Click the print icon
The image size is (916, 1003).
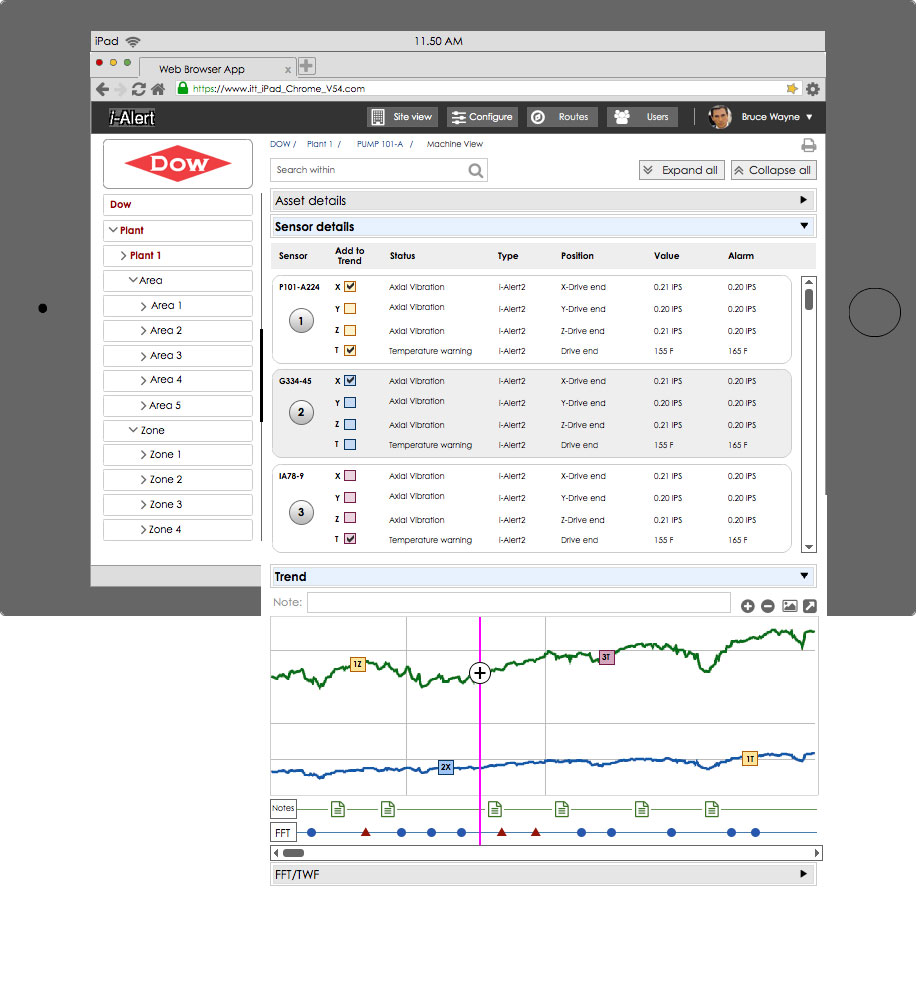point(808,146)
